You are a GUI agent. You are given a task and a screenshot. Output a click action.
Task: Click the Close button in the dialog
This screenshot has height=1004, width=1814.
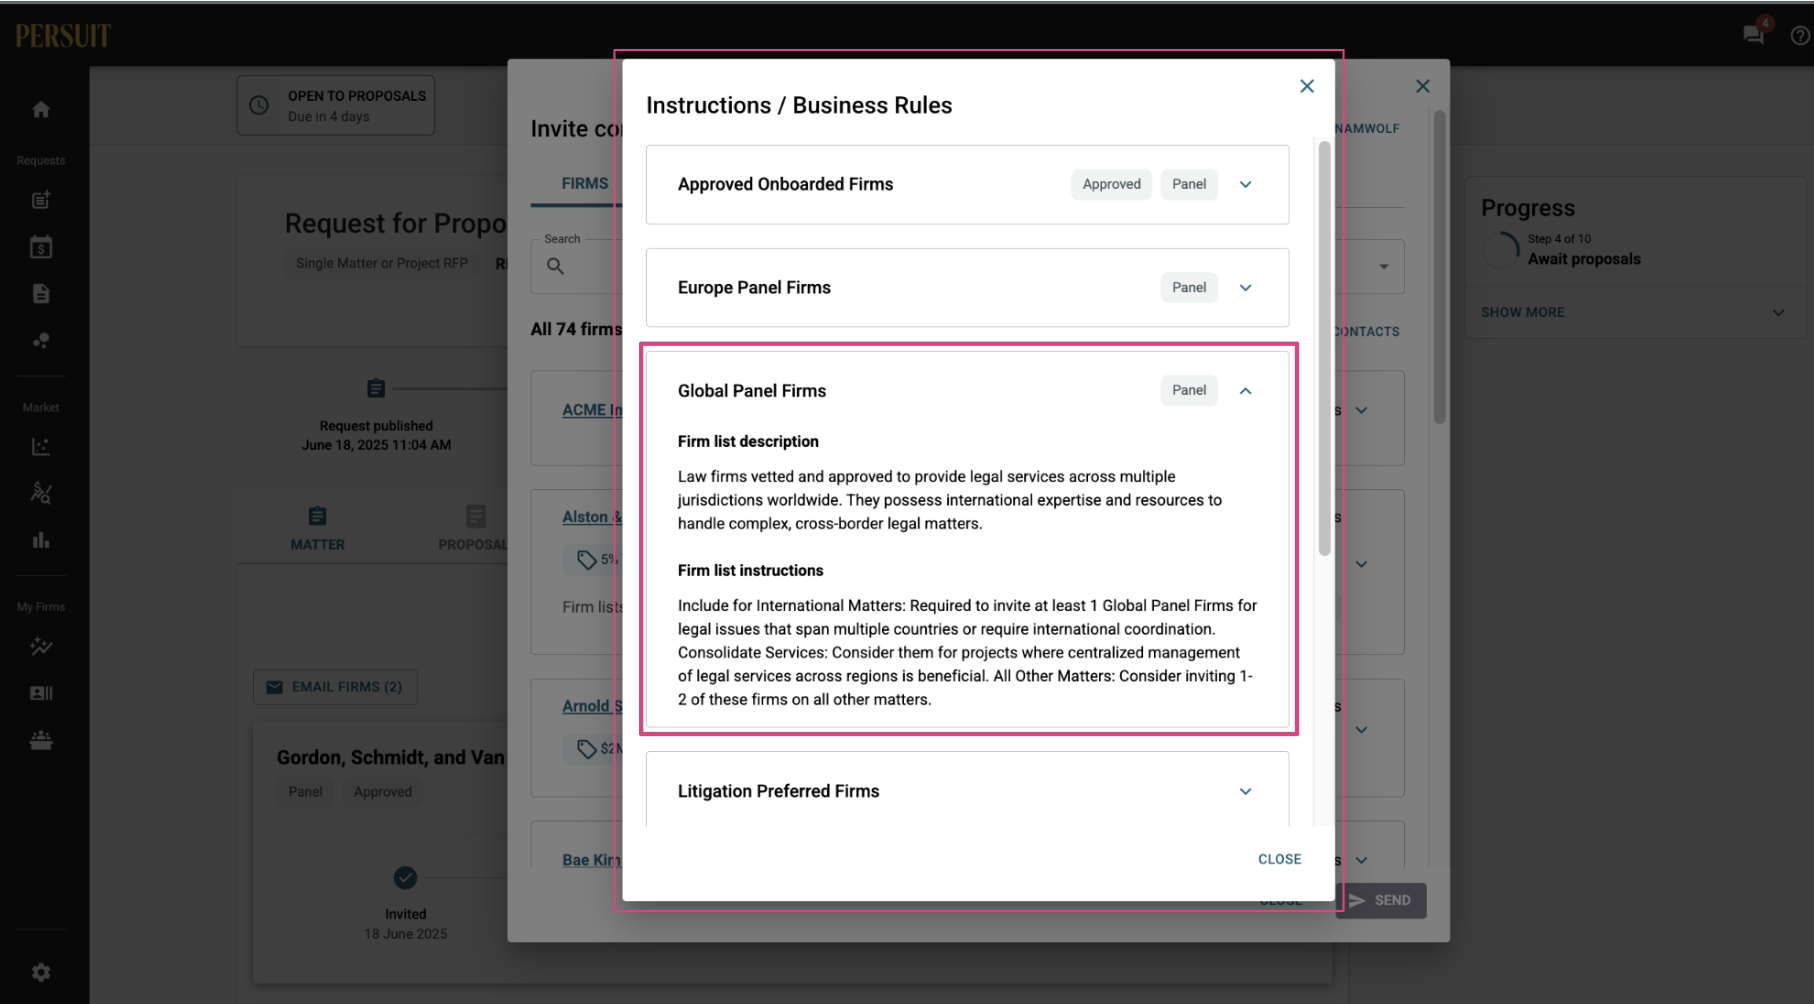click(1279, 859)
